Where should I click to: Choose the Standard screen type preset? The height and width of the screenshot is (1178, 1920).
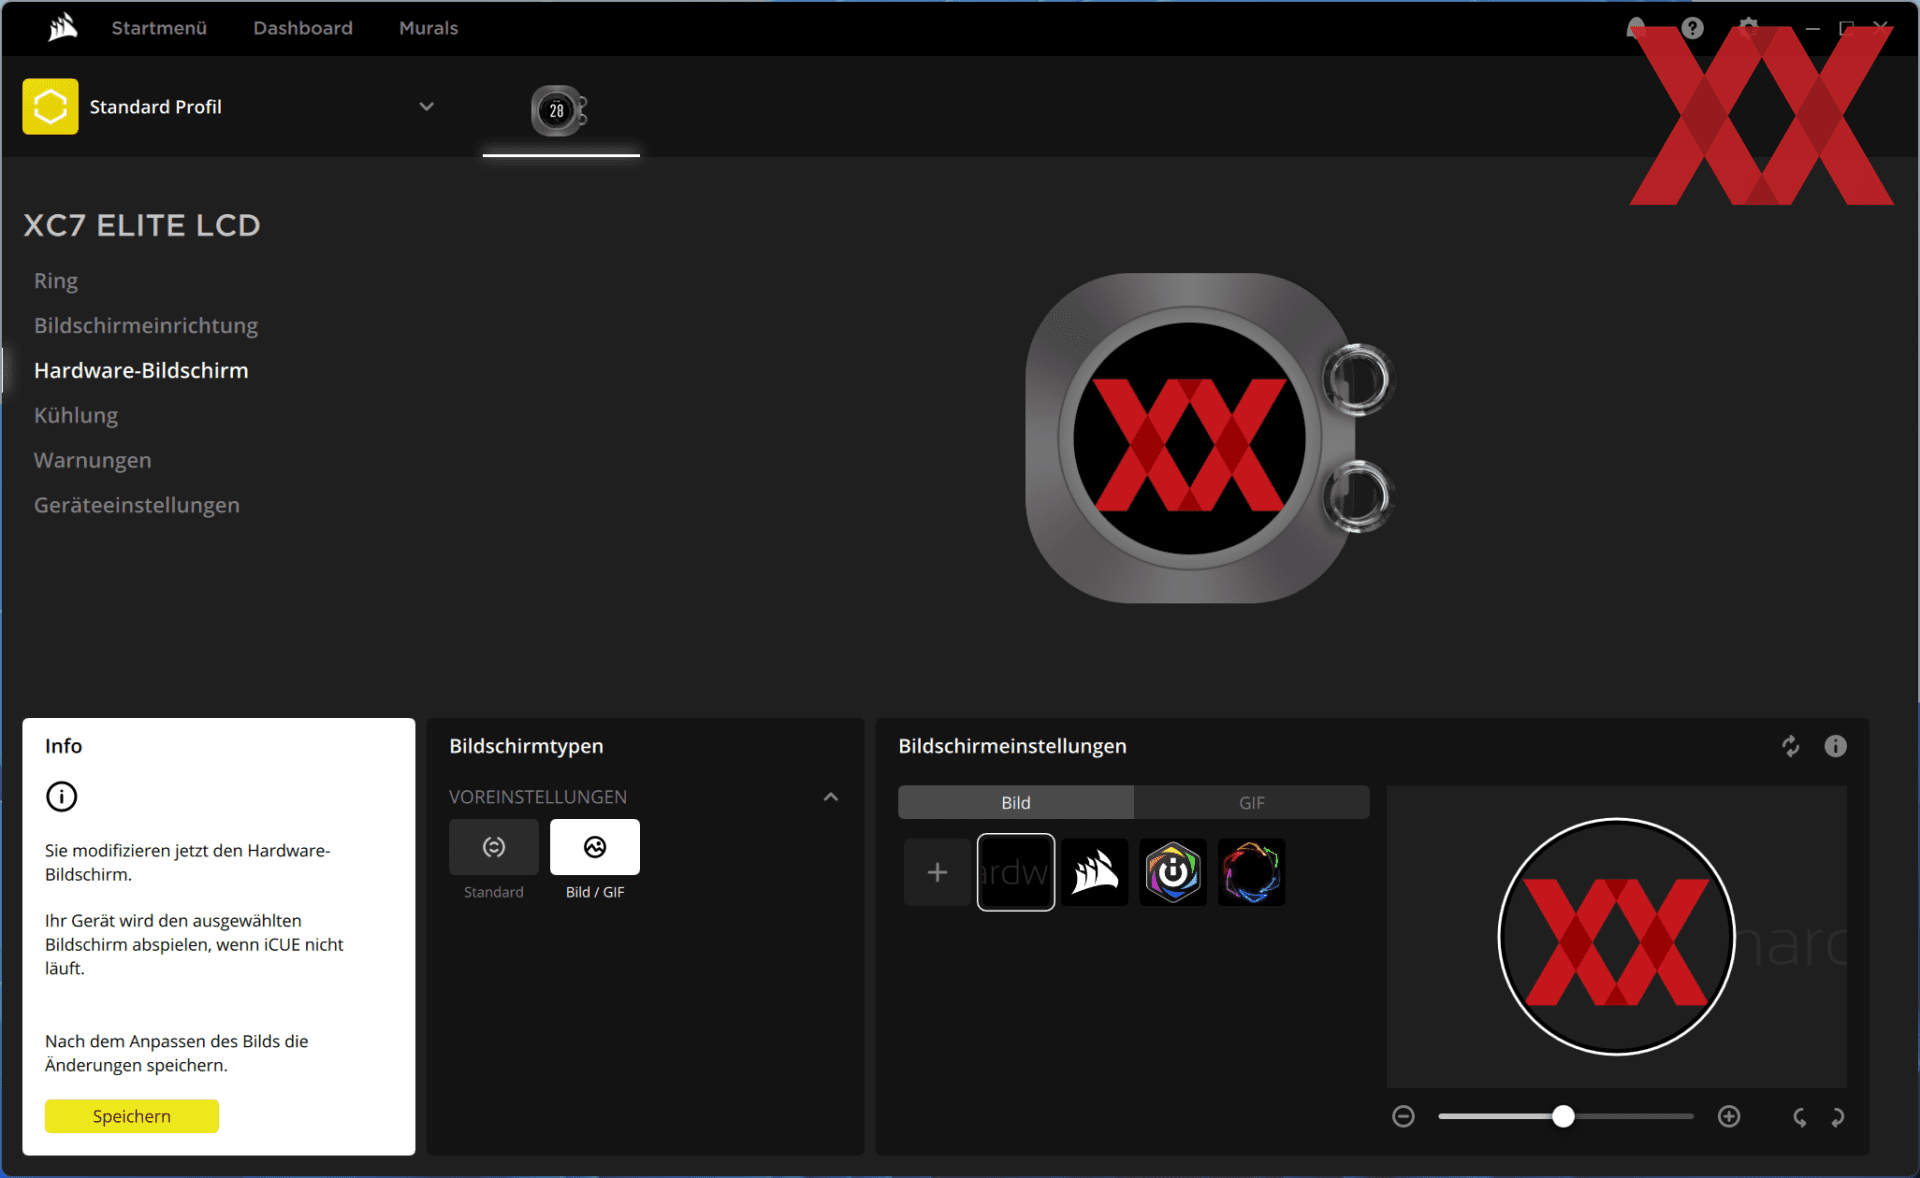click(494, 847)
